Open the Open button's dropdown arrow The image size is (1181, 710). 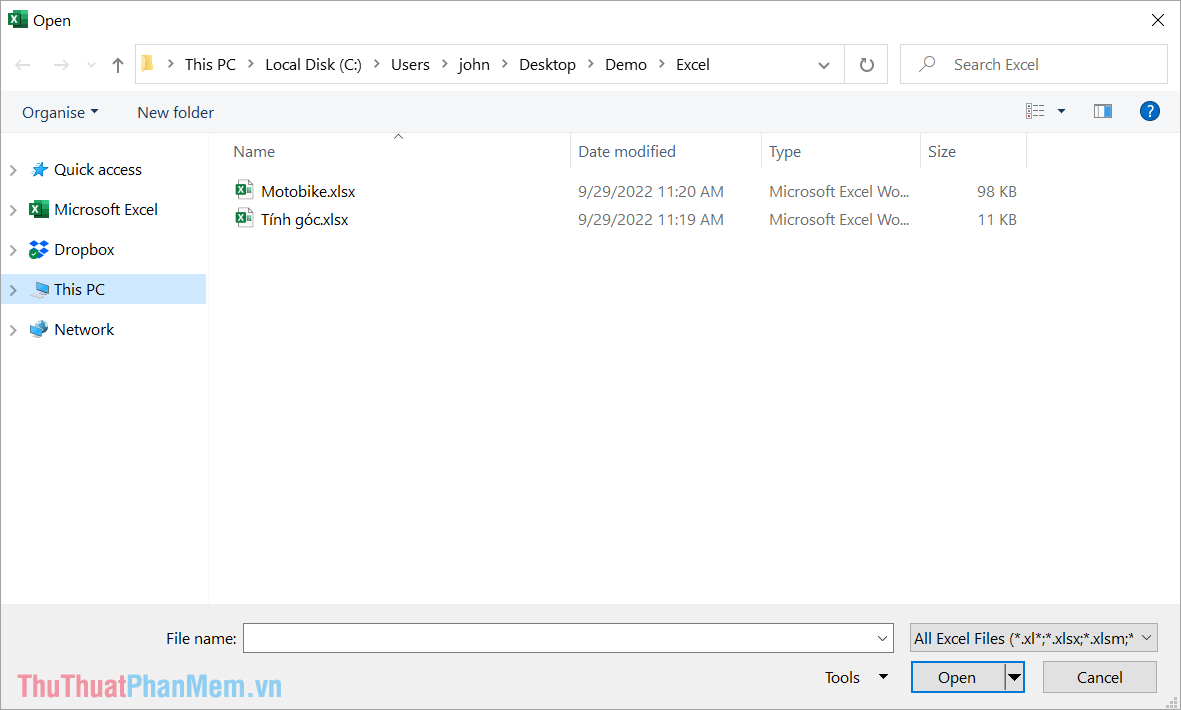(1014, 677)
